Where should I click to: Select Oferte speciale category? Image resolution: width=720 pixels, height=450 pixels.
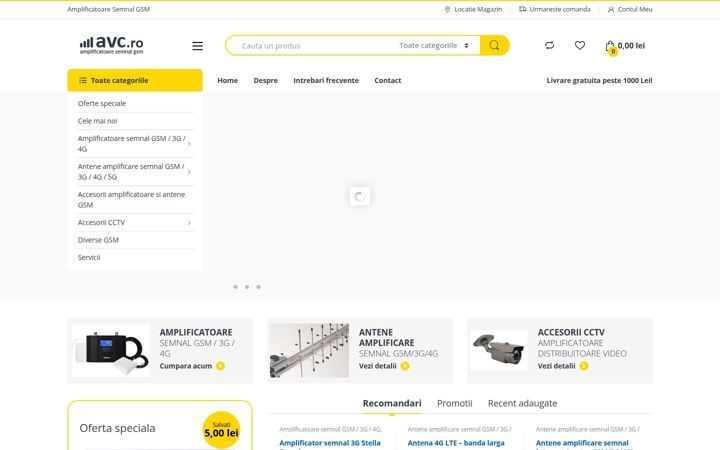(101, 103)
